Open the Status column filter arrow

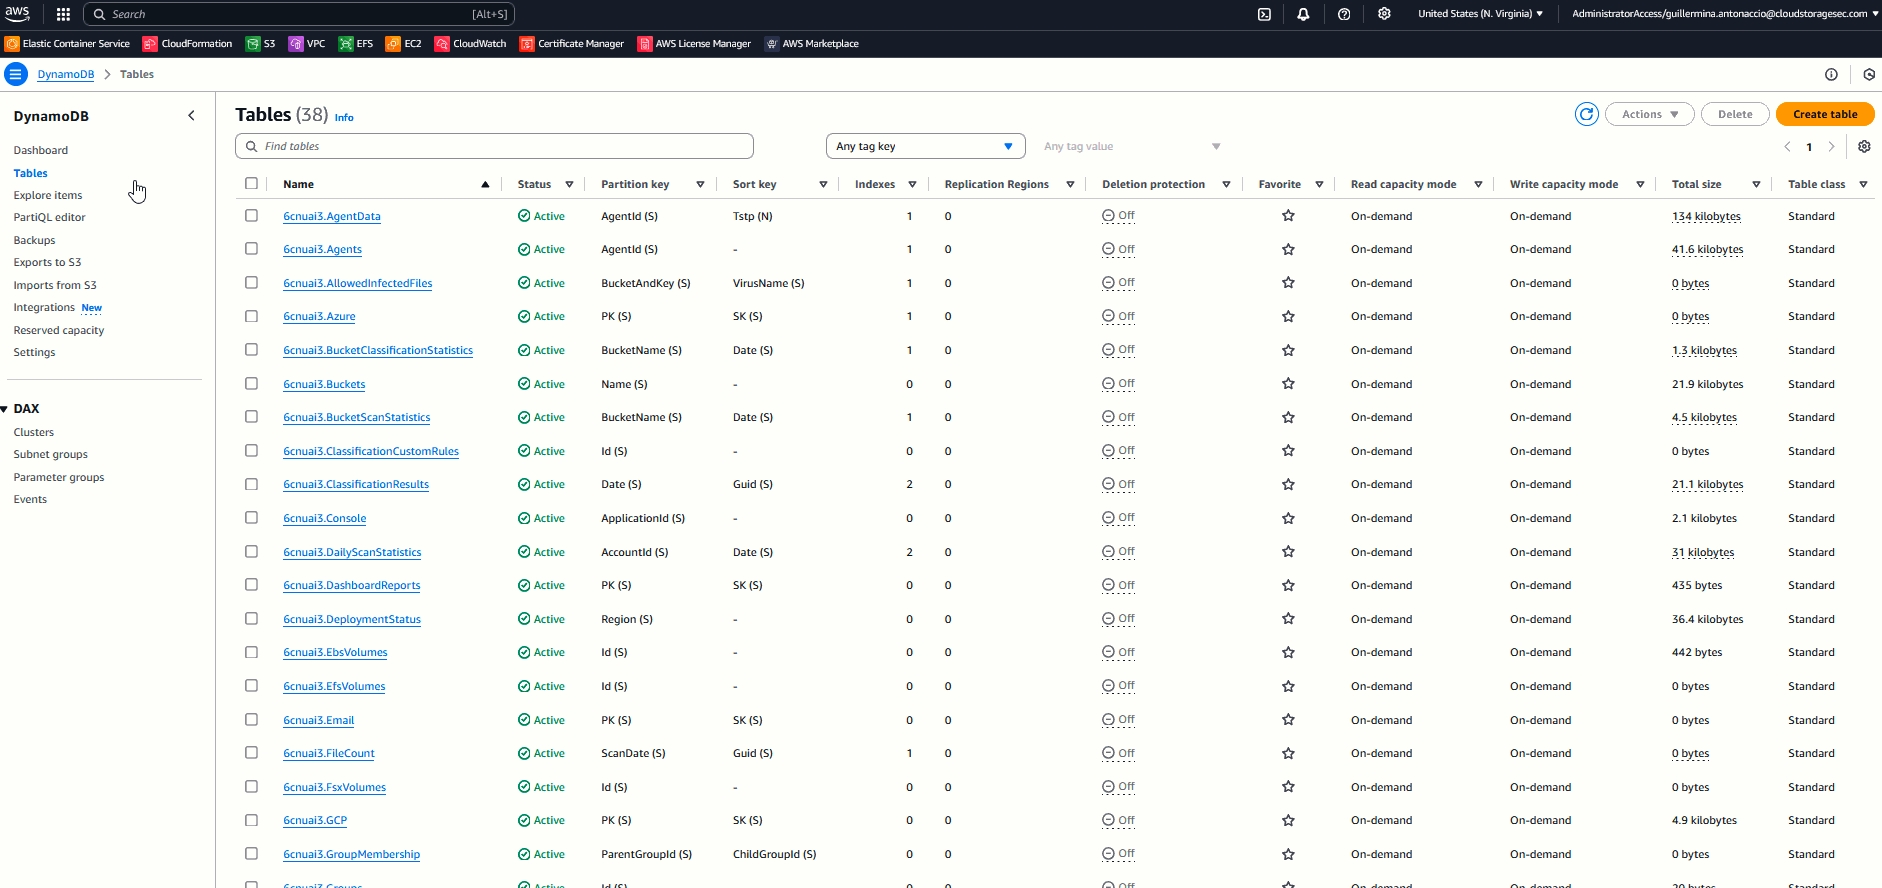click(x=569, y=184)
